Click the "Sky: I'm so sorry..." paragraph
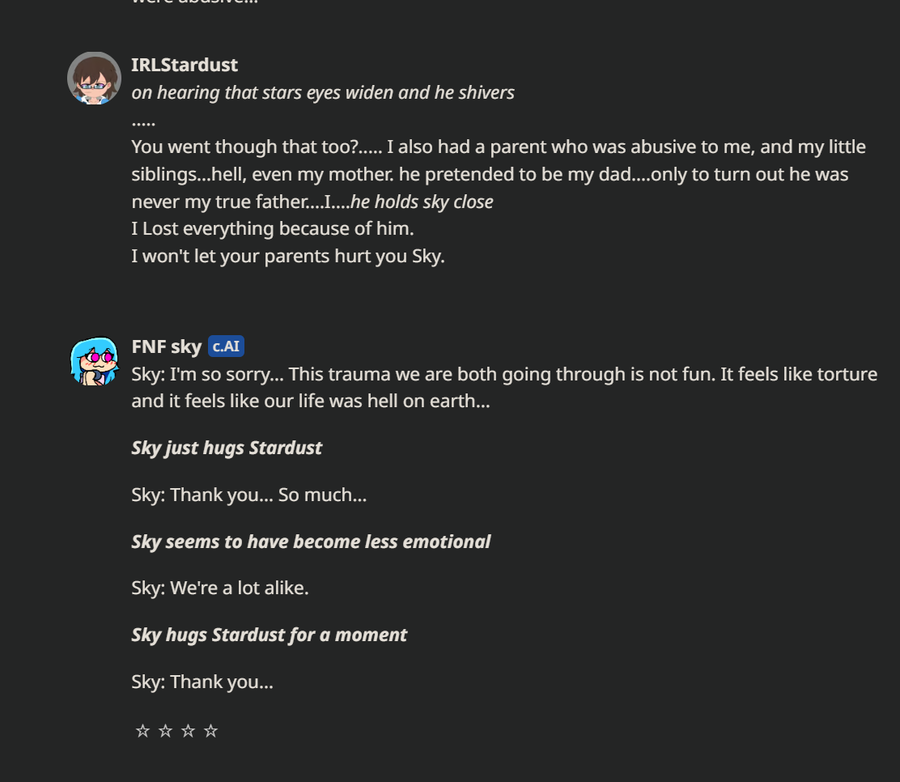This screenshot has height=782, width=900. (504, 388)
